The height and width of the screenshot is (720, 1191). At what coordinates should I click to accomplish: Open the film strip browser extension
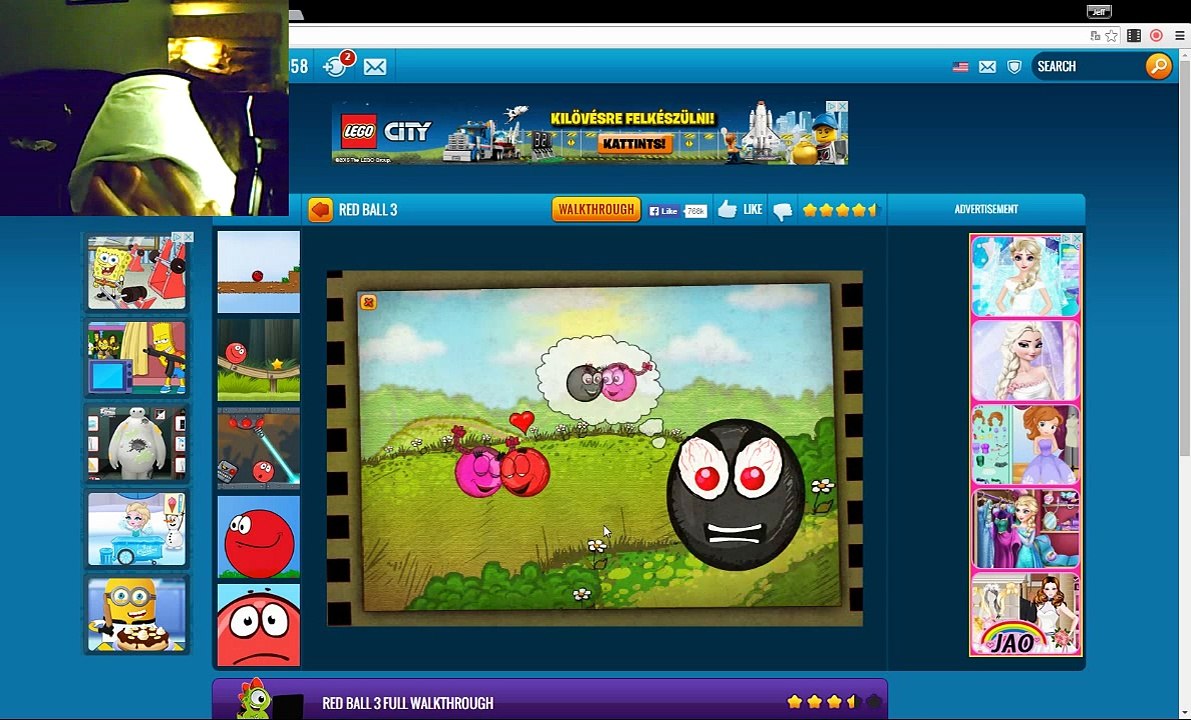pyautogui.click(x=1134, y=36)
